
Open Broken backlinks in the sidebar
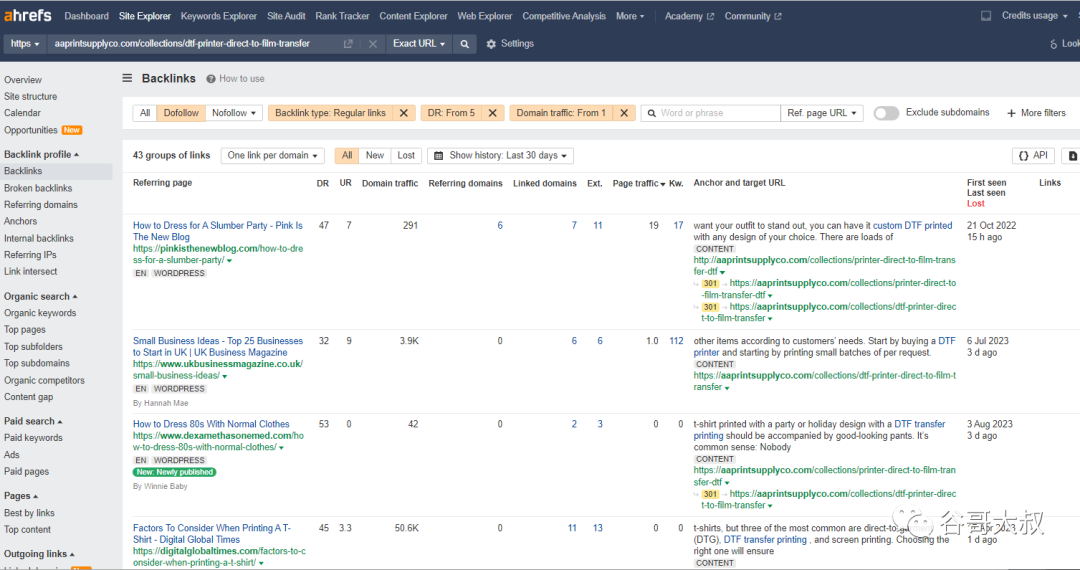[38, 188]
